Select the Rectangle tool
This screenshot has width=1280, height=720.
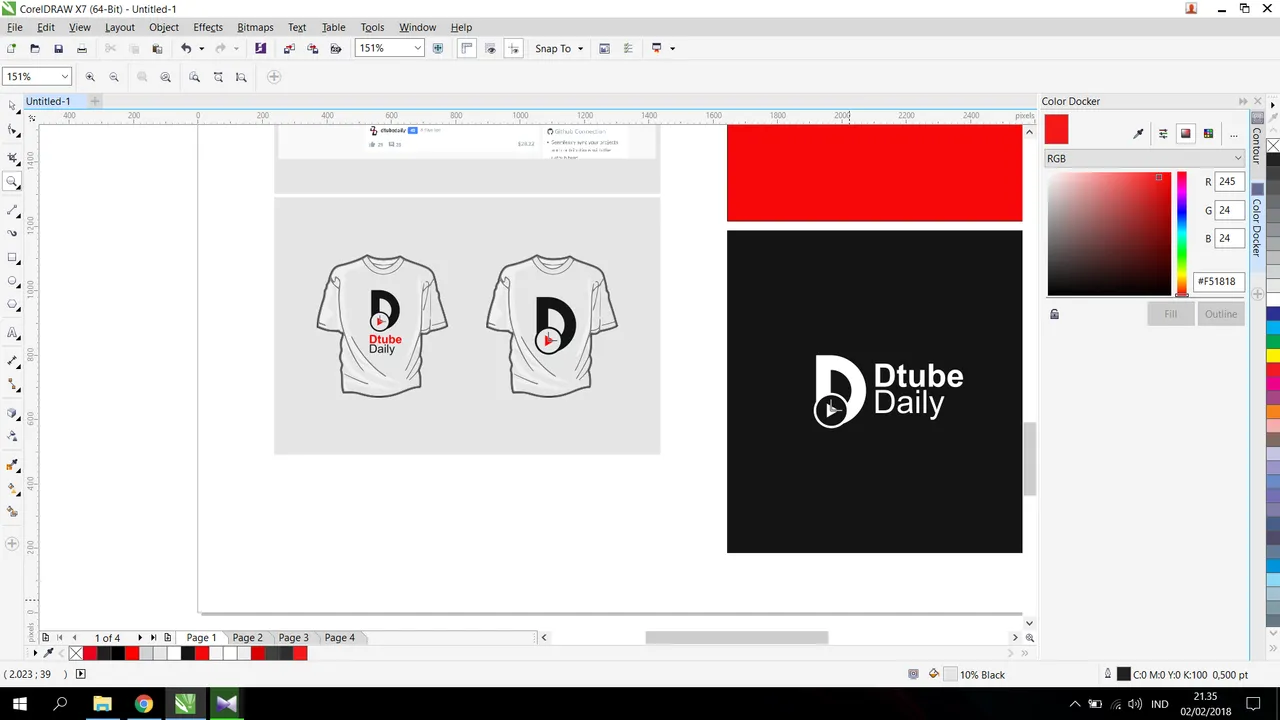[x=12, y=258]
